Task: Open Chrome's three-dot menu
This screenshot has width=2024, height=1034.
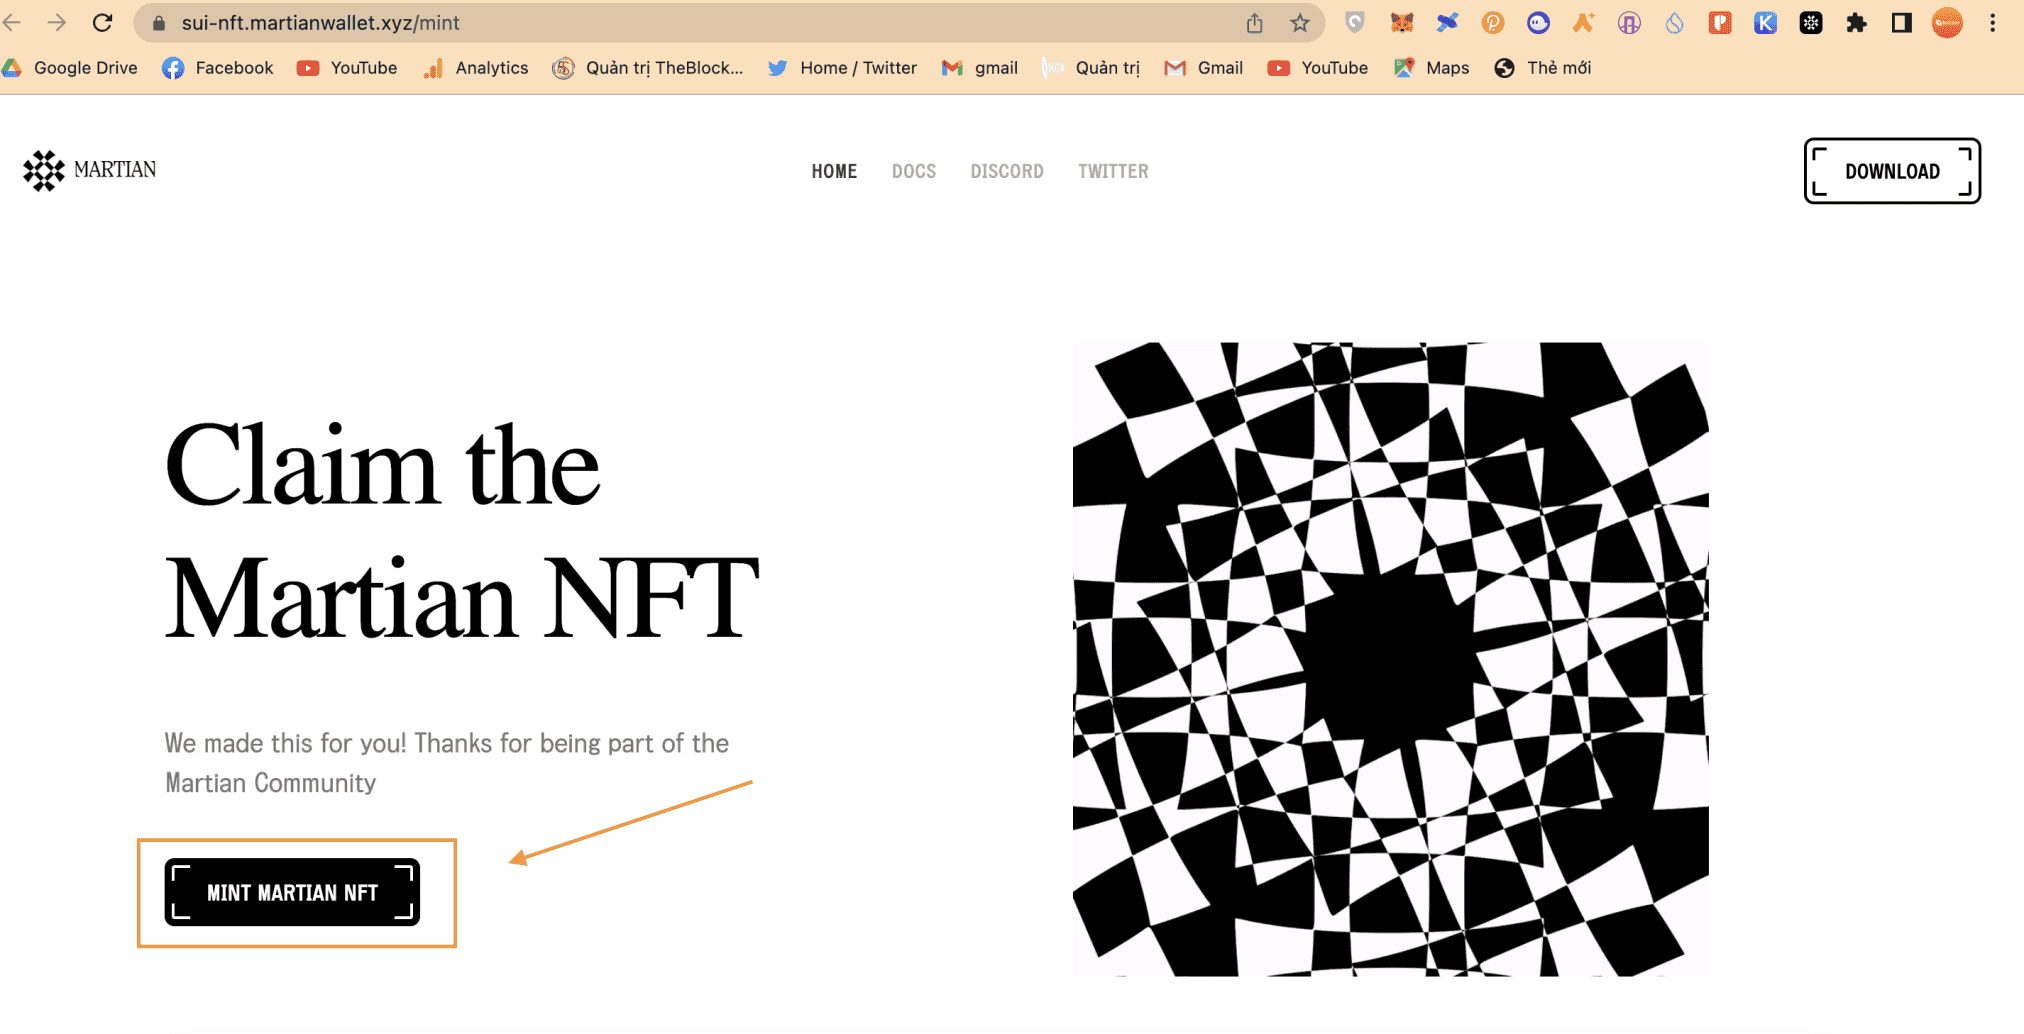Action: (x=1993, y=22)
